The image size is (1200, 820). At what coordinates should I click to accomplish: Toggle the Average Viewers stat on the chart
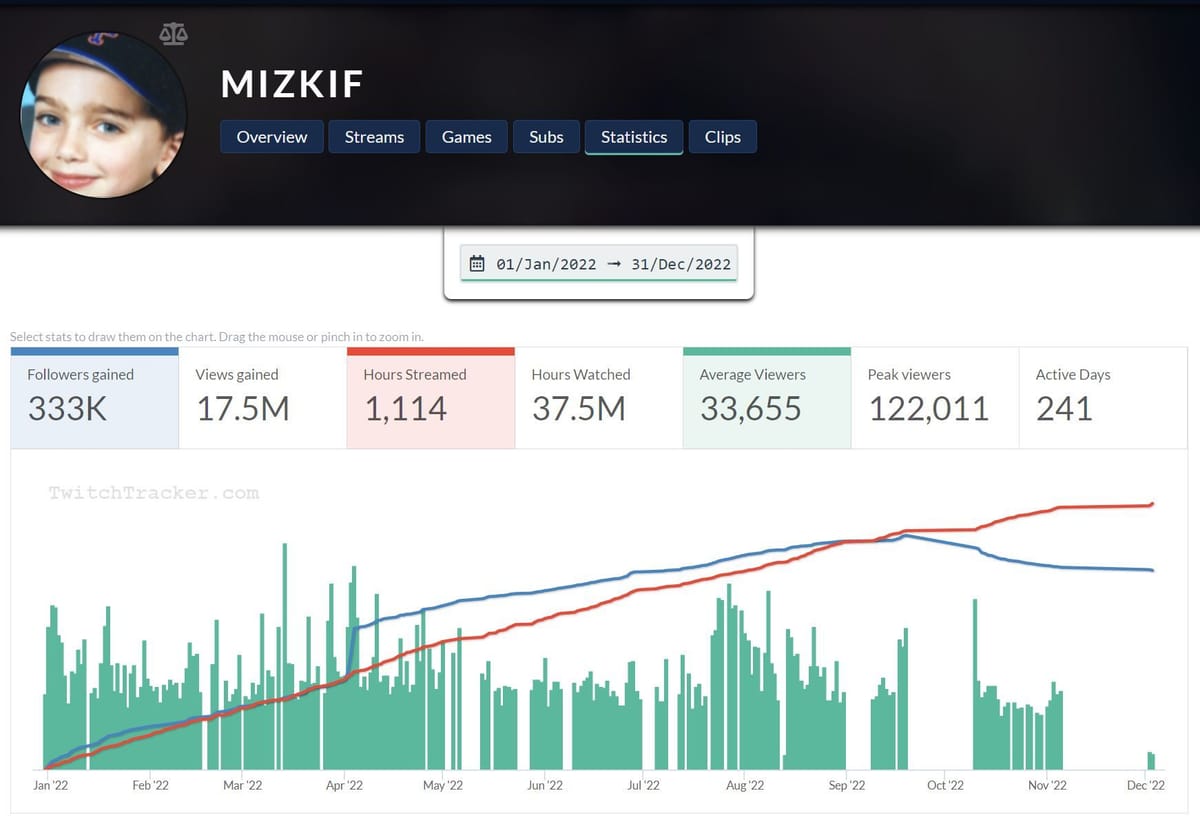[x=766, y=398]
